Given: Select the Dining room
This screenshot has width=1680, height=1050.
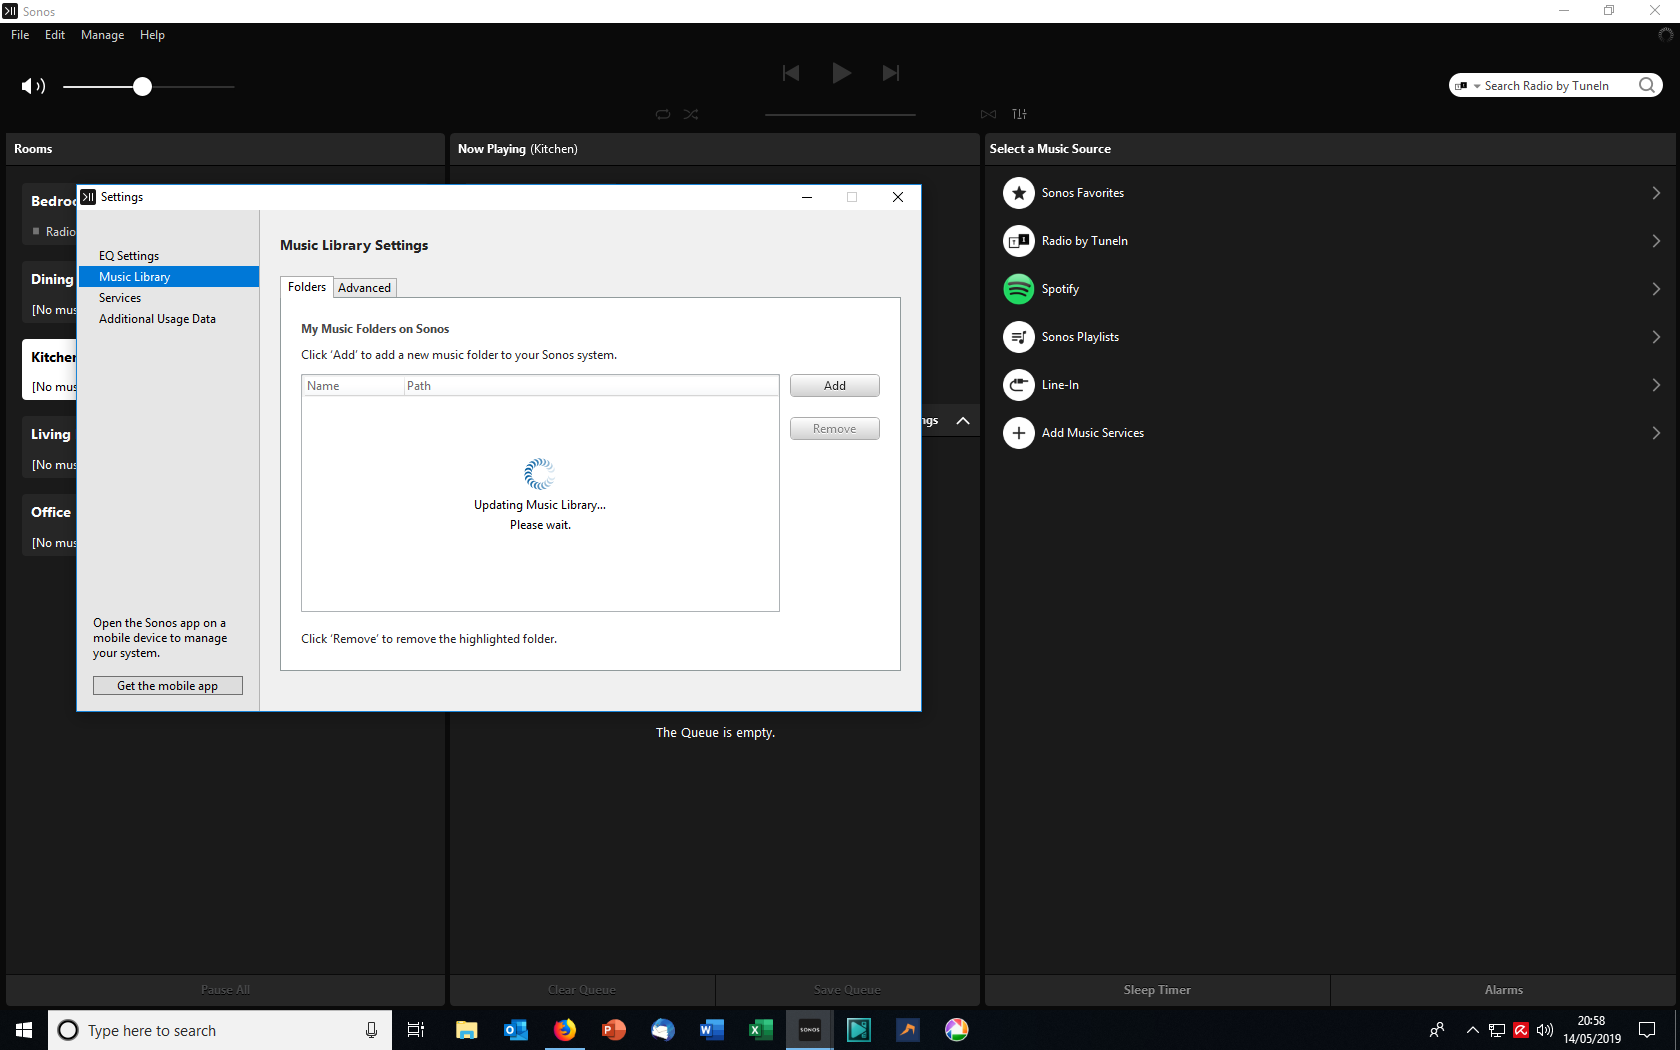Looking at the screenshot, I should pyautogui.click(x=49, y=292).
